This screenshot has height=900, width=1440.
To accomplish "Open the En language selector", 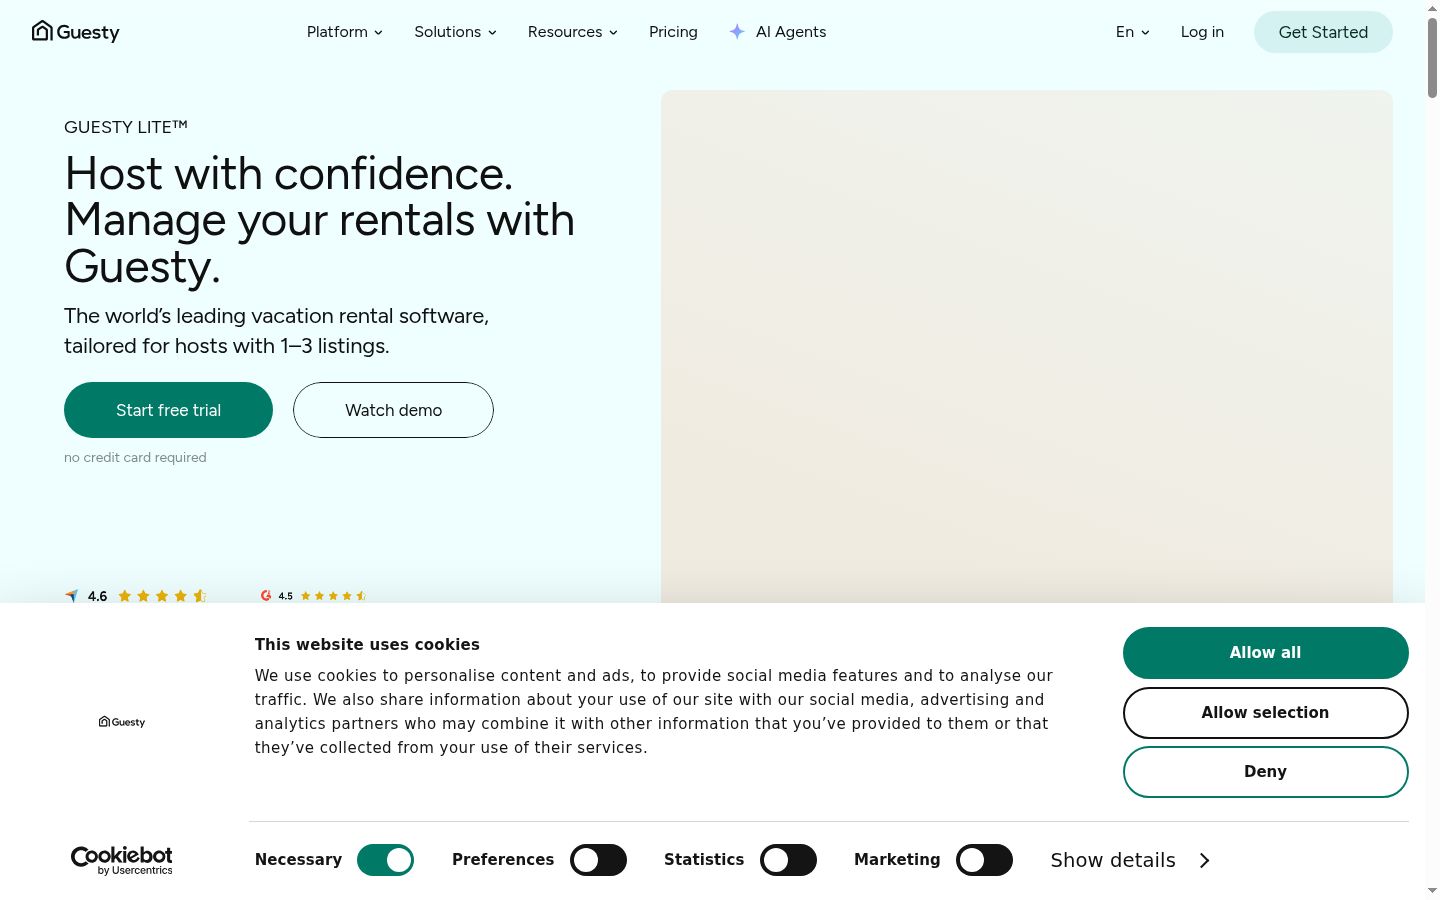I will tap(1133, 32).
